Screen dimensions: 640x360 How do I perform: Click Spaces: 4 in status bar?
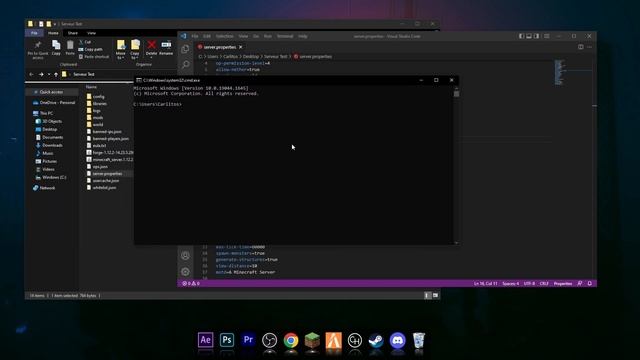click(x=511, y=283)
